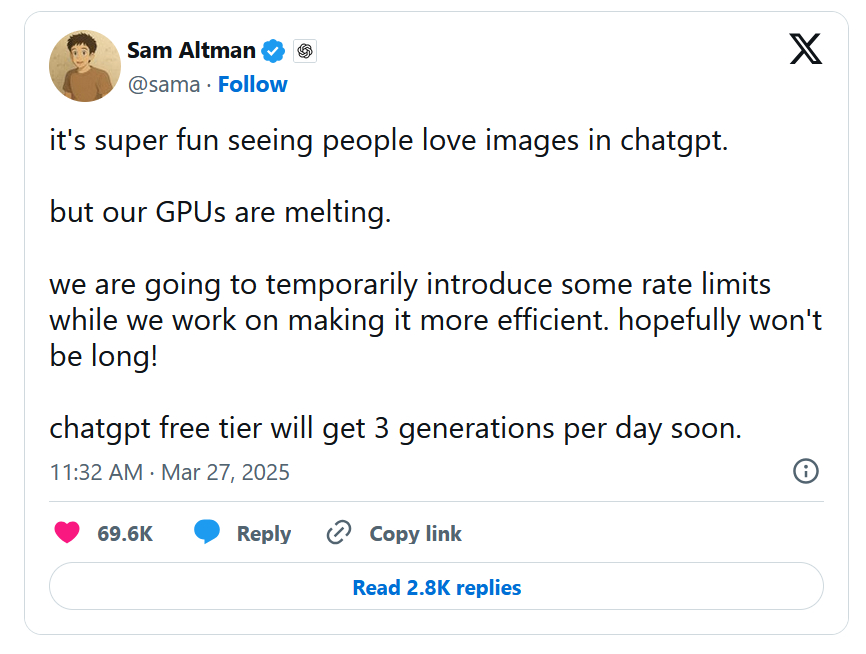Open the @sama handle link
The image size is (866, 654).
[163, 84]
